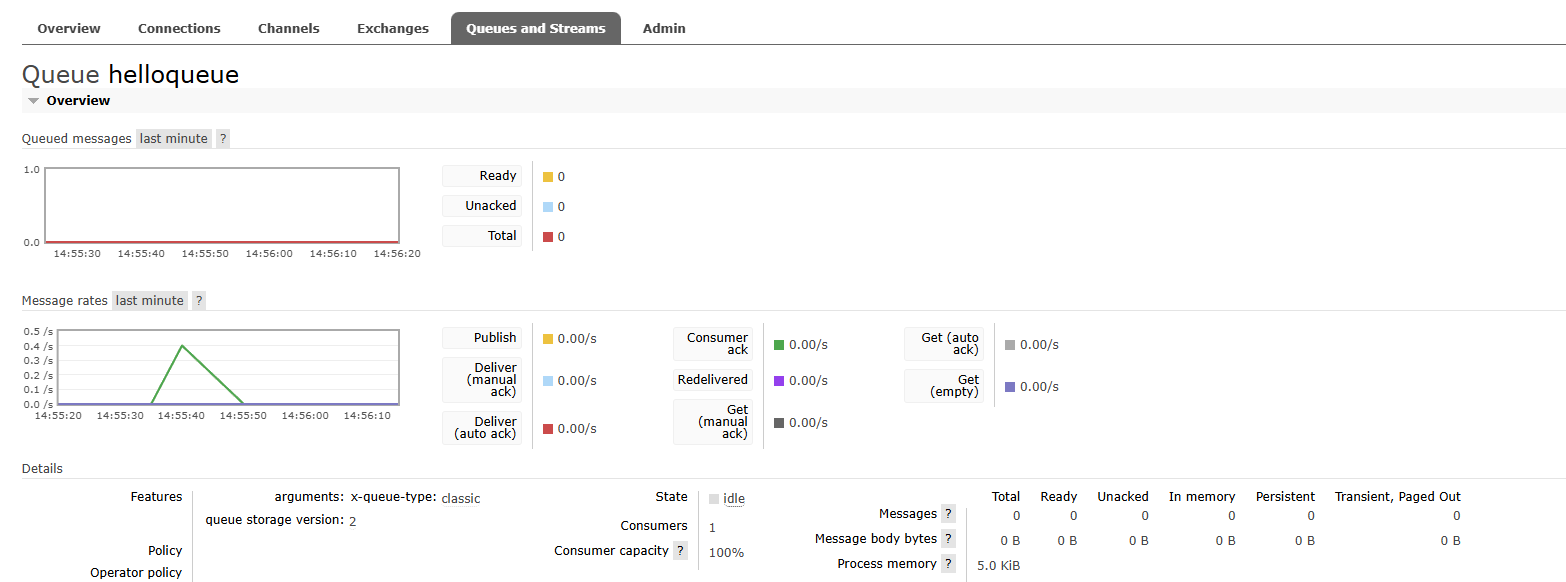Click the 'Transient, Paged Out' column header
The height and width of the screenshot is (582, 1566).
(1397, 497)
